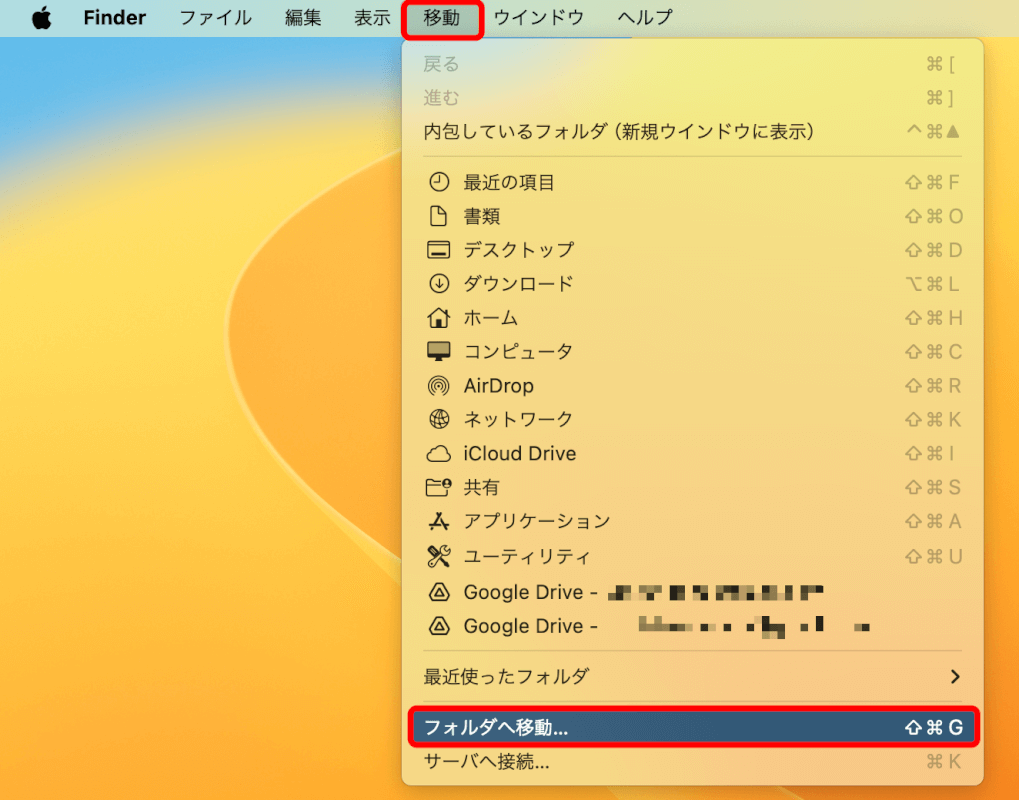This screenshot has width=1019, height=800.
Task: Click the download arrow icon for ダウンロード
Action: coord(438,284)
